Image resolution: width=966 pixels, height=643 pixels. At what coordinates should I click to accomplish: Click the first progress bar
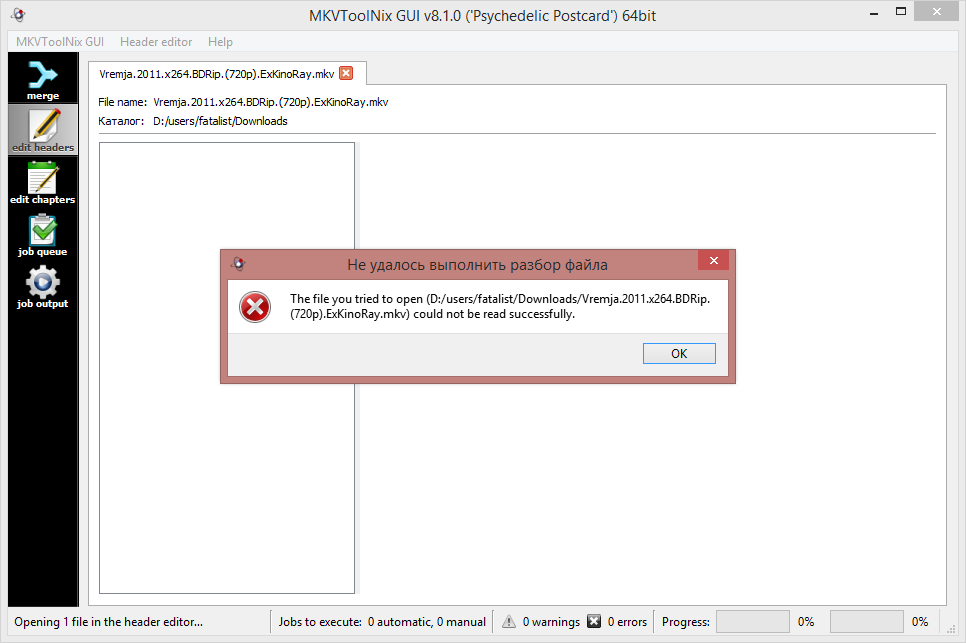click(753, 621)
